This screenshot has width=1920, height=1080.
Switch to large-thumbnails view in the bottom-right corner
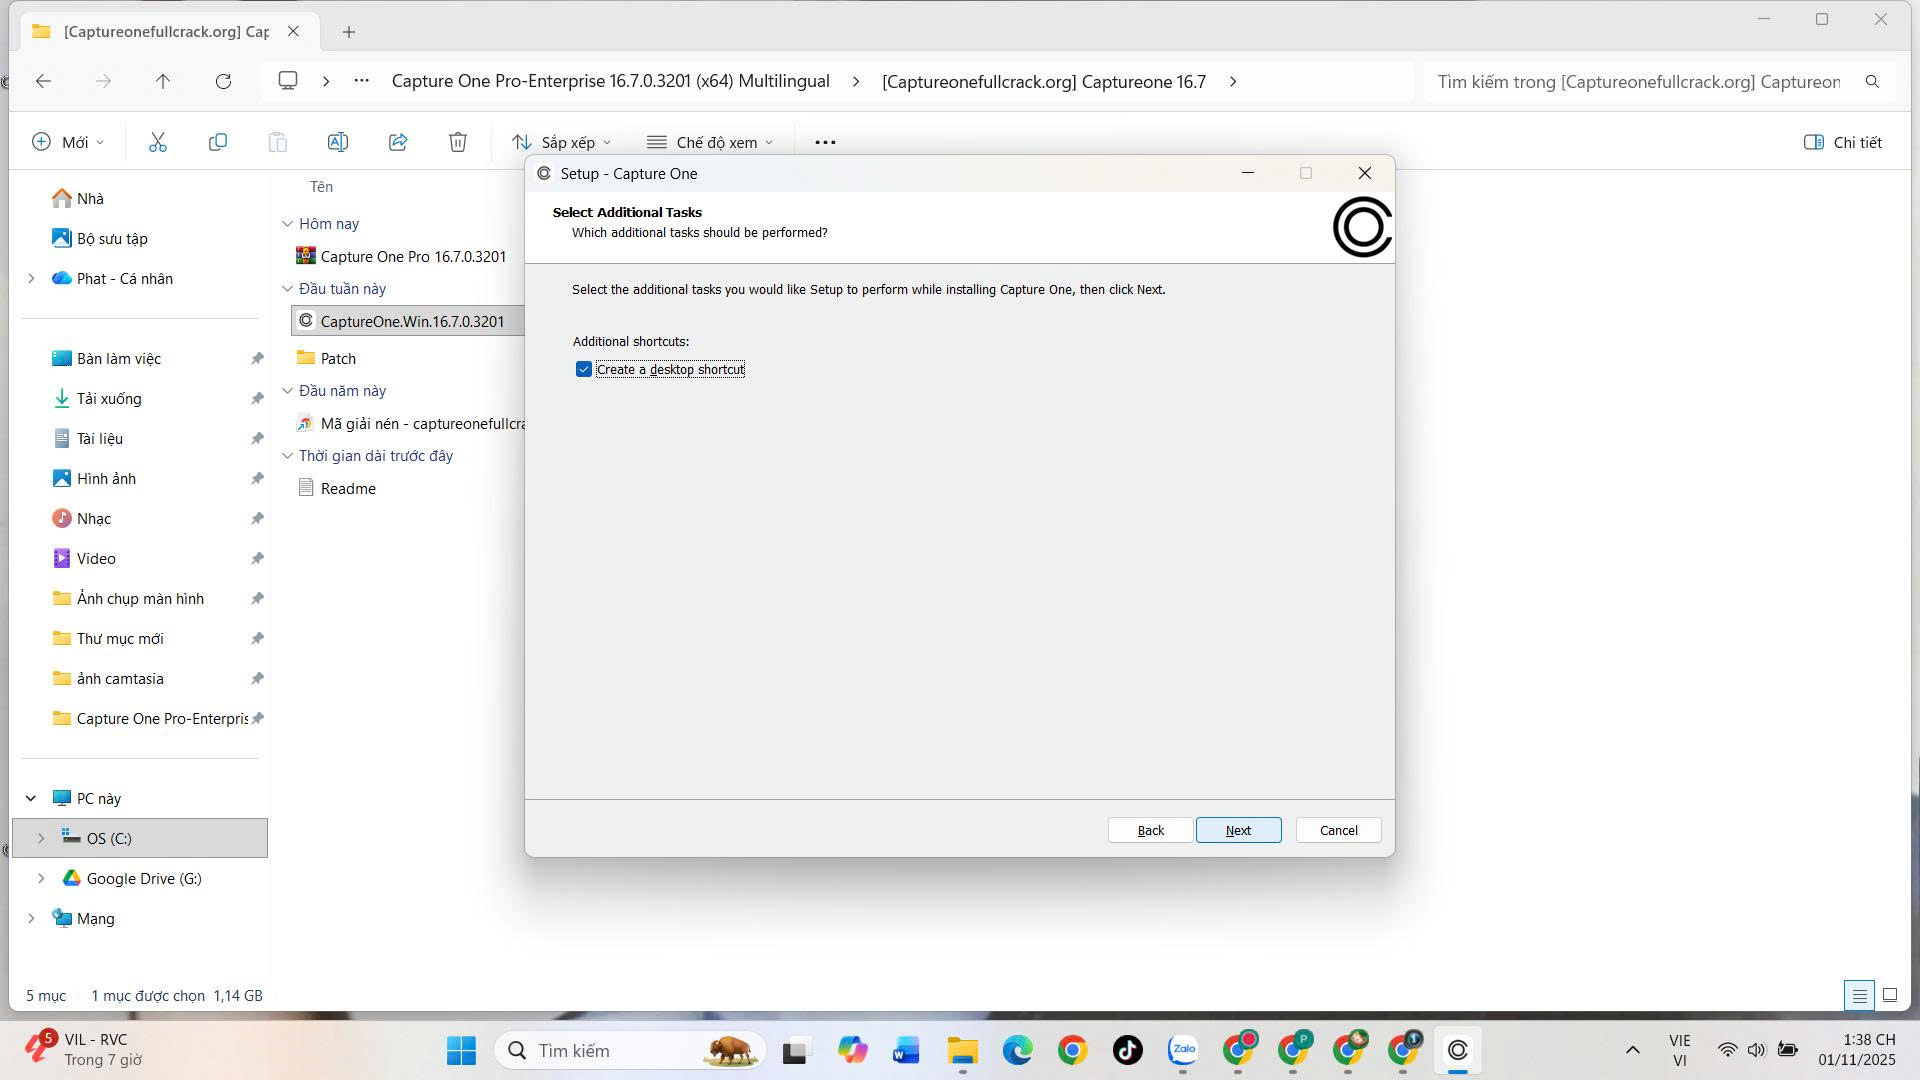[x=1890, y=995]
